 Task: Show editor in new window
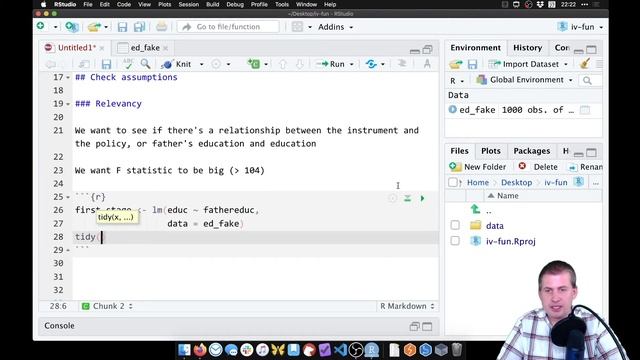[84, 64]
